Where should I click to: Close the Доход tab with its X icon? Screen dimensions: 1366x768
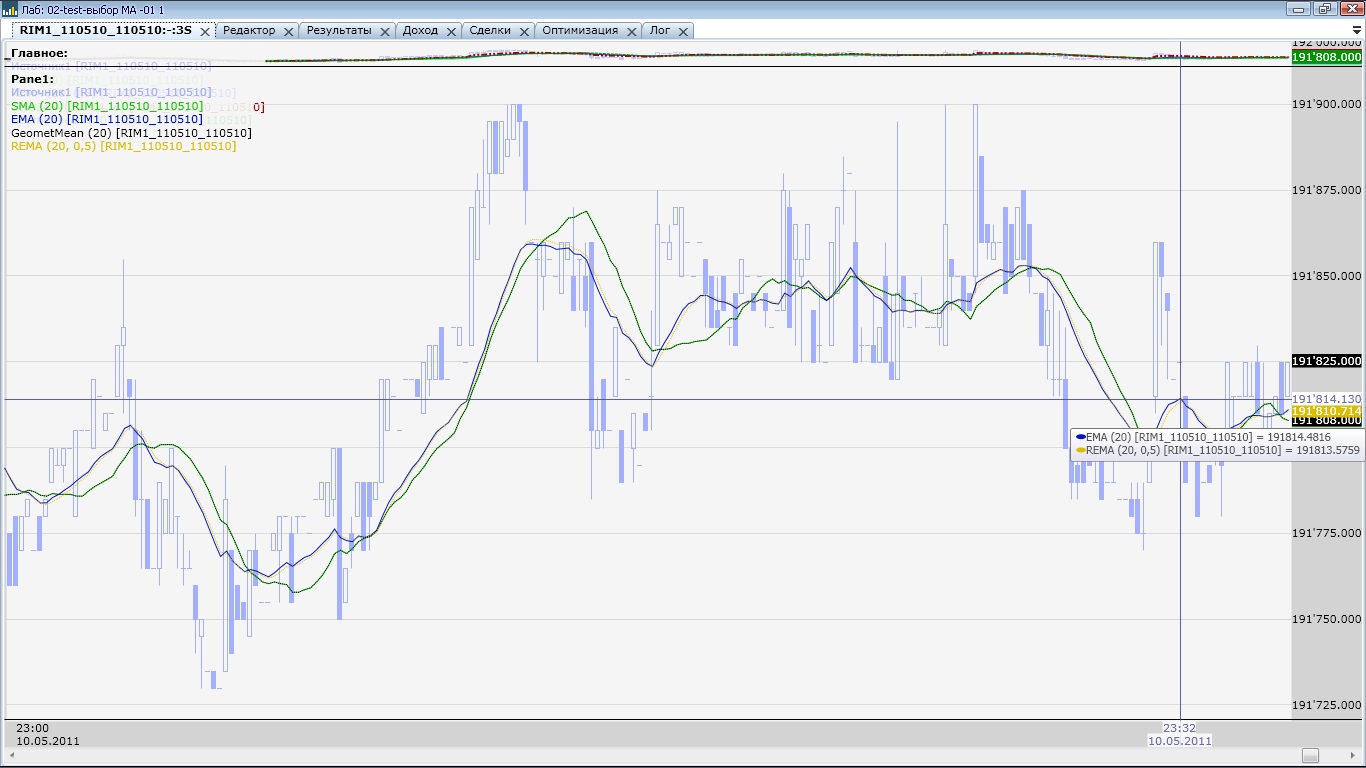point(451,31)
